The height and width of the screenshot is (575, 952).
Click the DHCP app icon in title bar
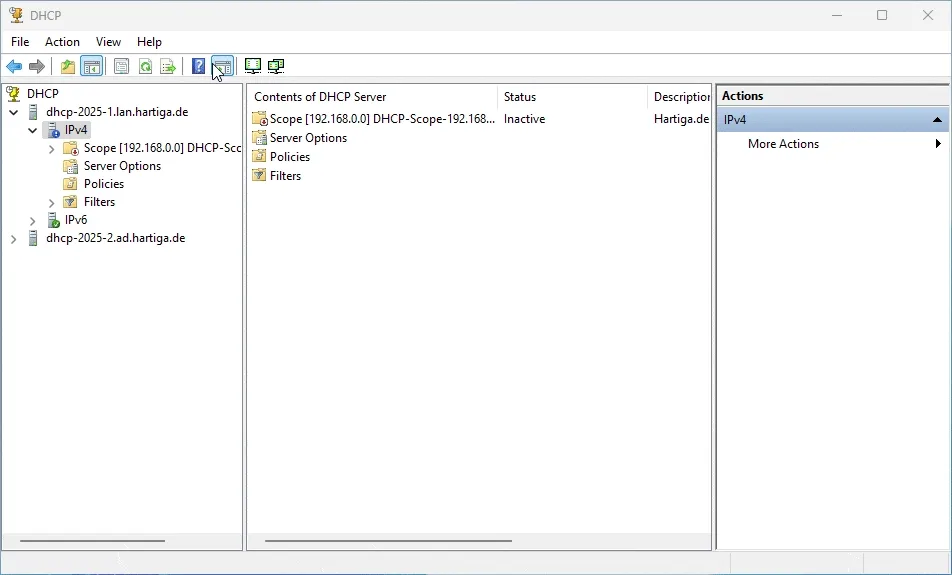click(x=16, y=15)
